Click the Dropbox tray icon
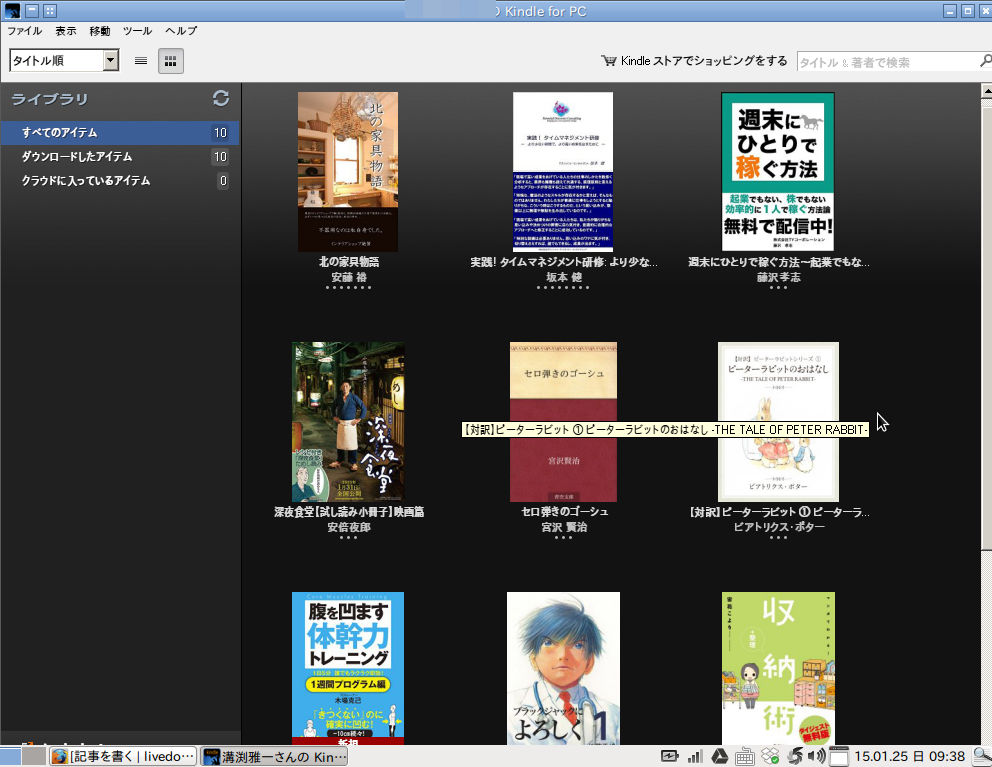 (770, 756)
